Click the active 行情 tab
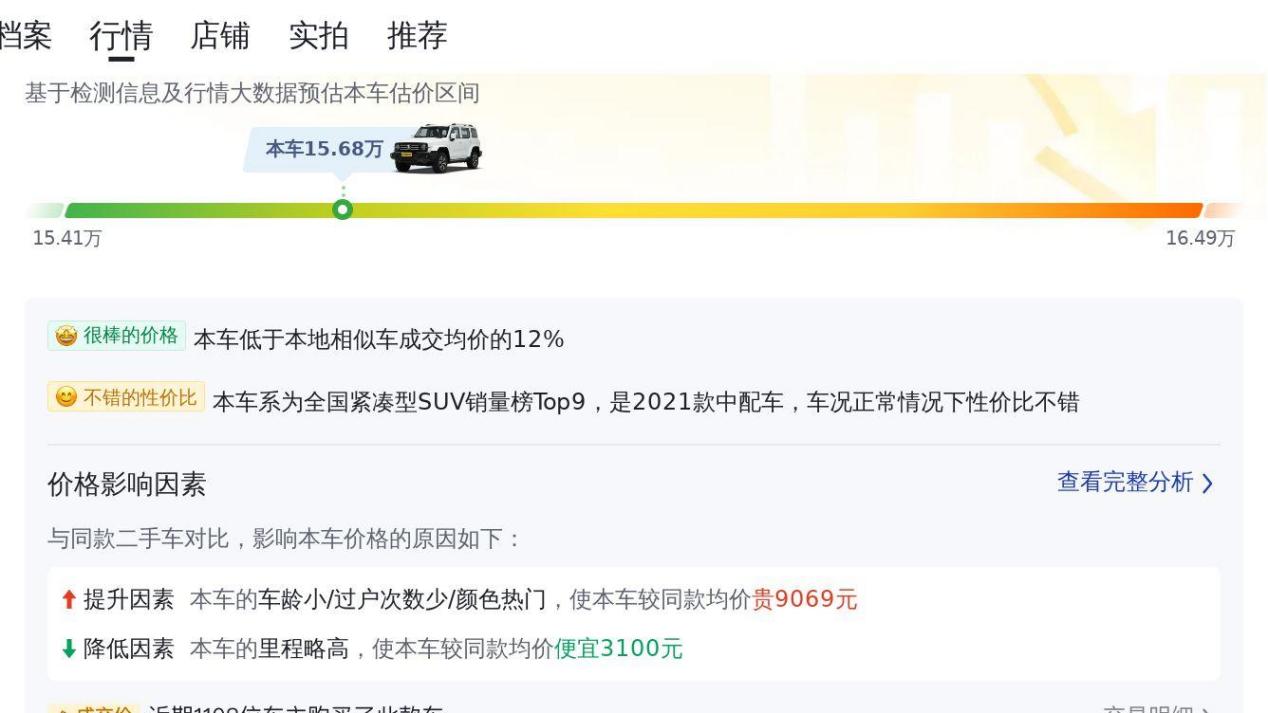The height and width of the screenshot is (713, 1268). 121,36
